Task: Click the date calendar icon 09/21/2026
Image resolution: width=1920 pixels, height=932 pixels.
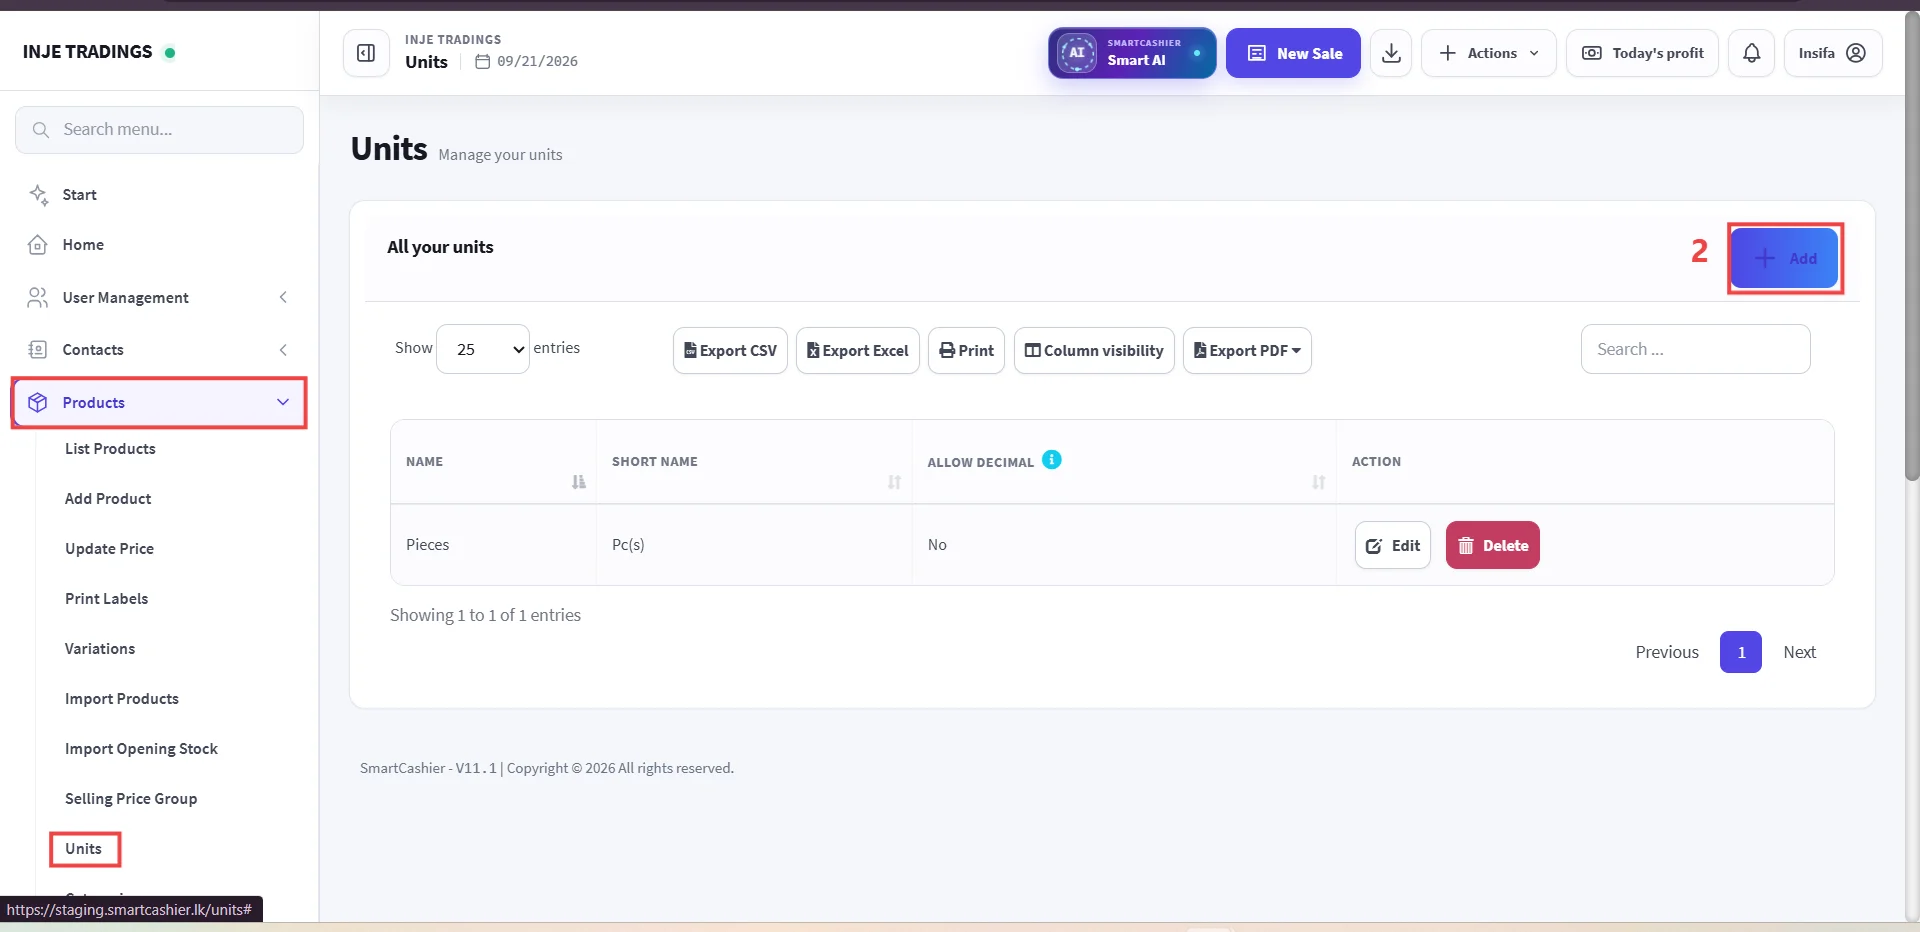Action: pyautogui.click(x=482, y=62)
